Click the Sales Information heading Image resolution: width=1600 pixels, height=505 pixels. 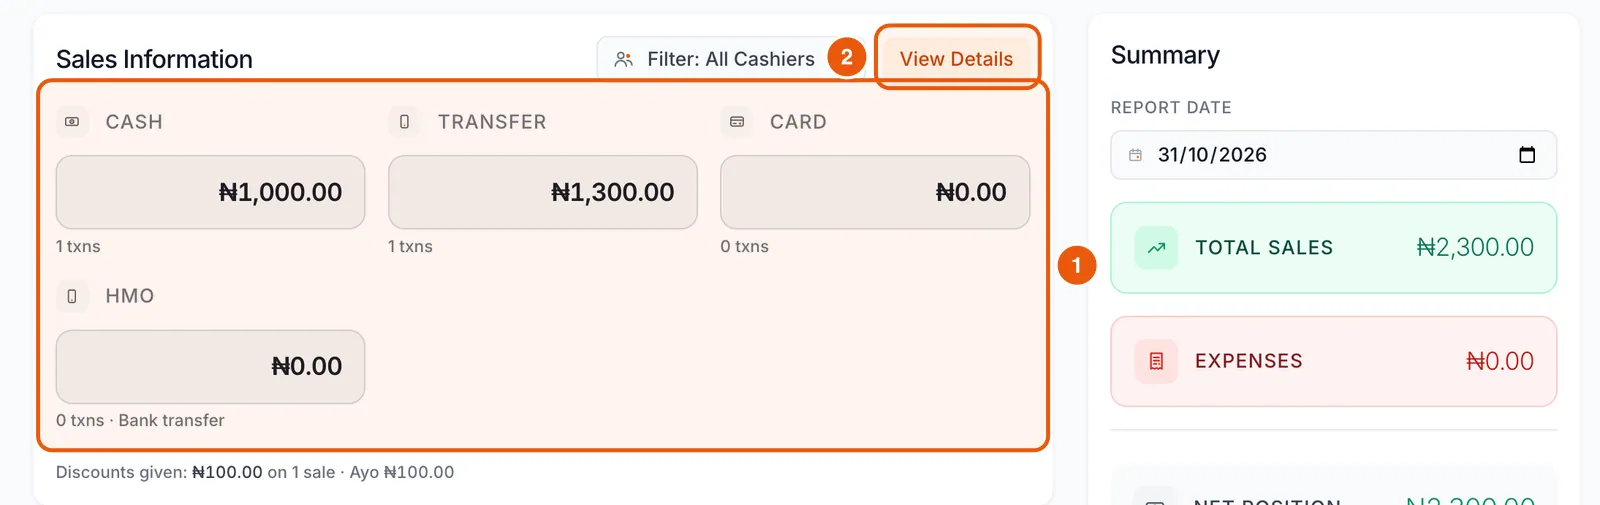154,59
